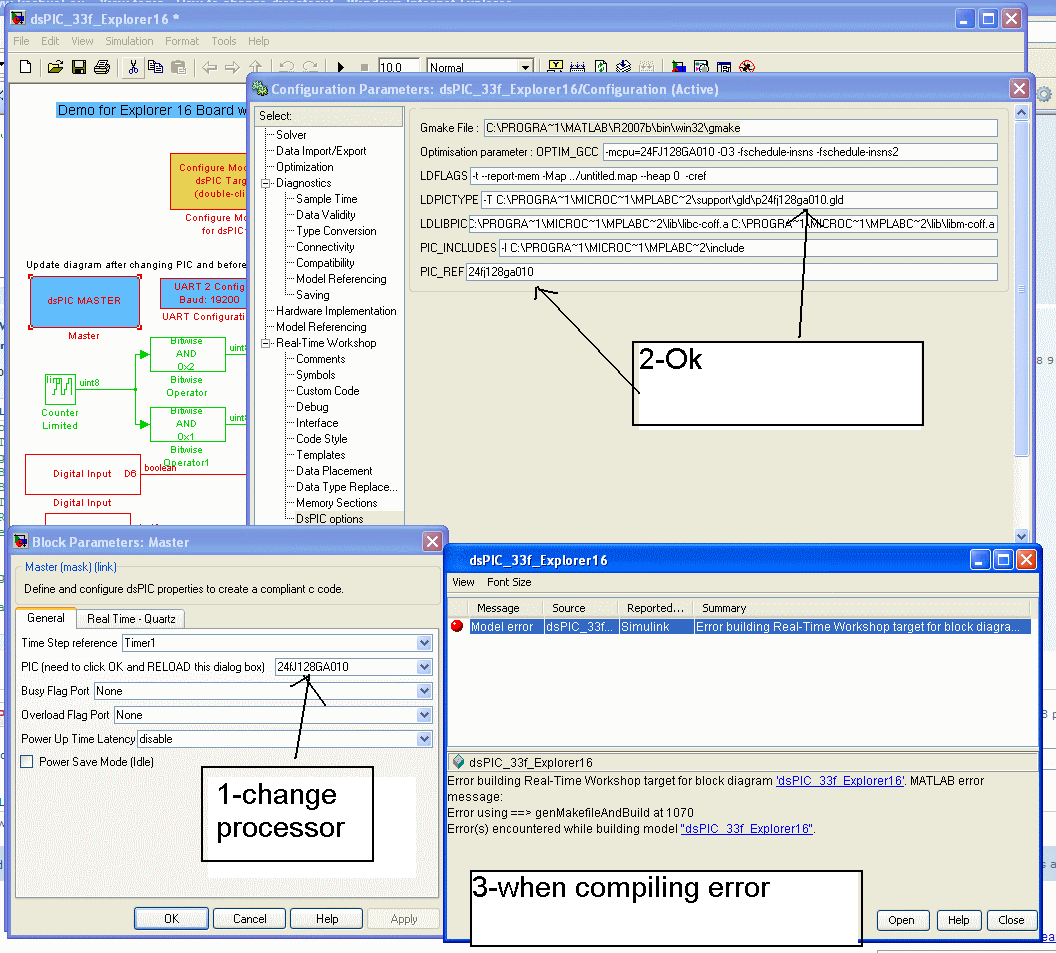Select Sample Time under Diagnostics
The width and height of the screenshot is (1056, 953).
(x=327, y=199)
